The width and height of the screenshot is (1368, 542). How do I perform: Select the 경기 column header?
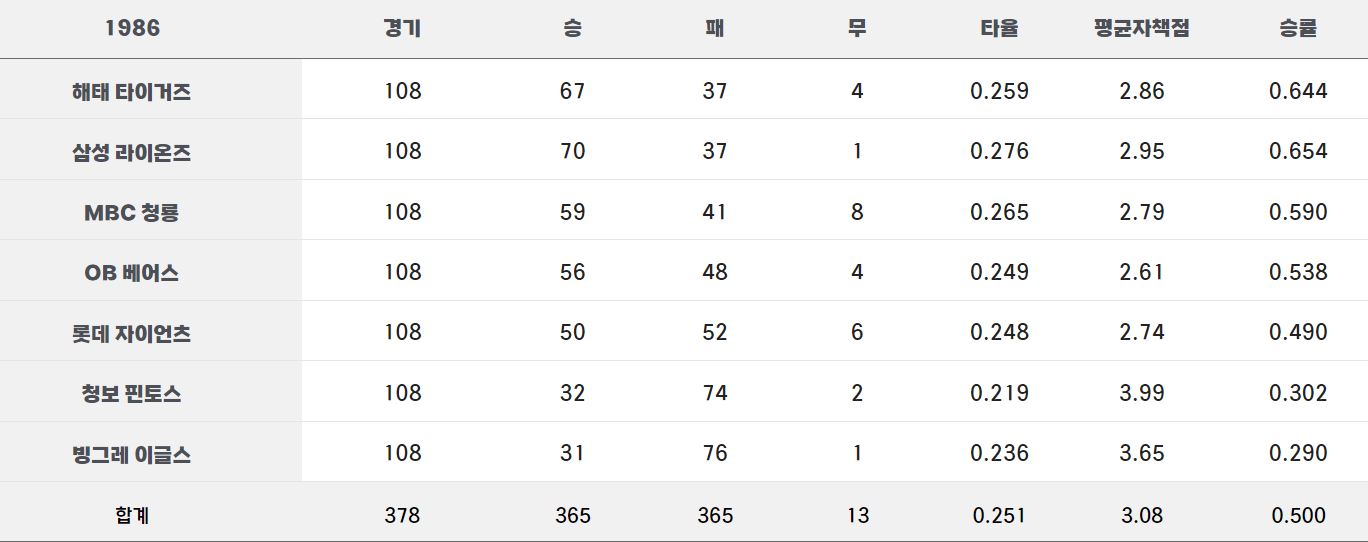[402, 28]
